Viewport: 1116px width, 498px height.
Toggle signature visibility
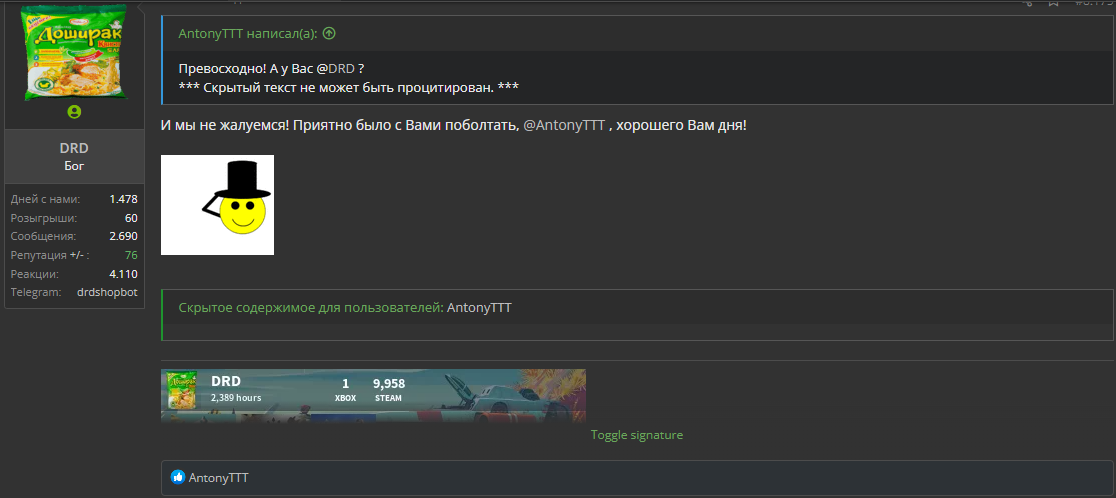point(636,435)
